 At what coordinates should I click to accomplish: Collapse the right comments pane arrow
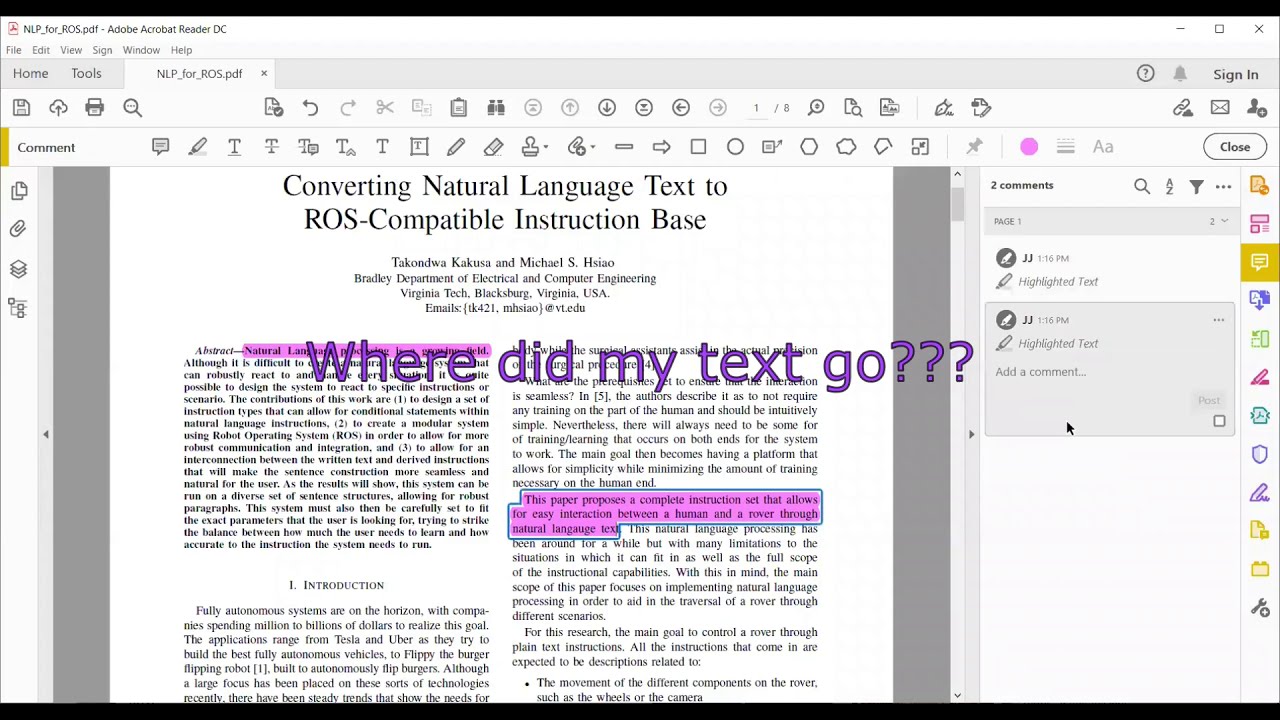coord(971,434)
